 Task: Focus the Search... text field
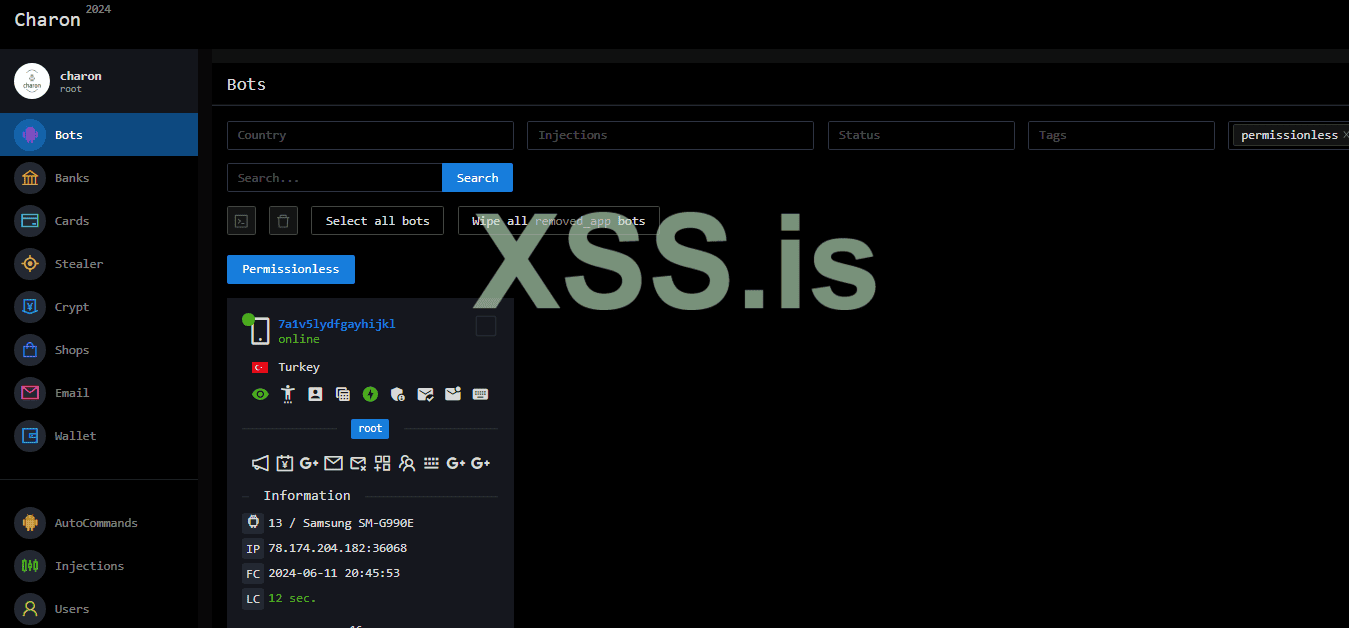[334, 178]
